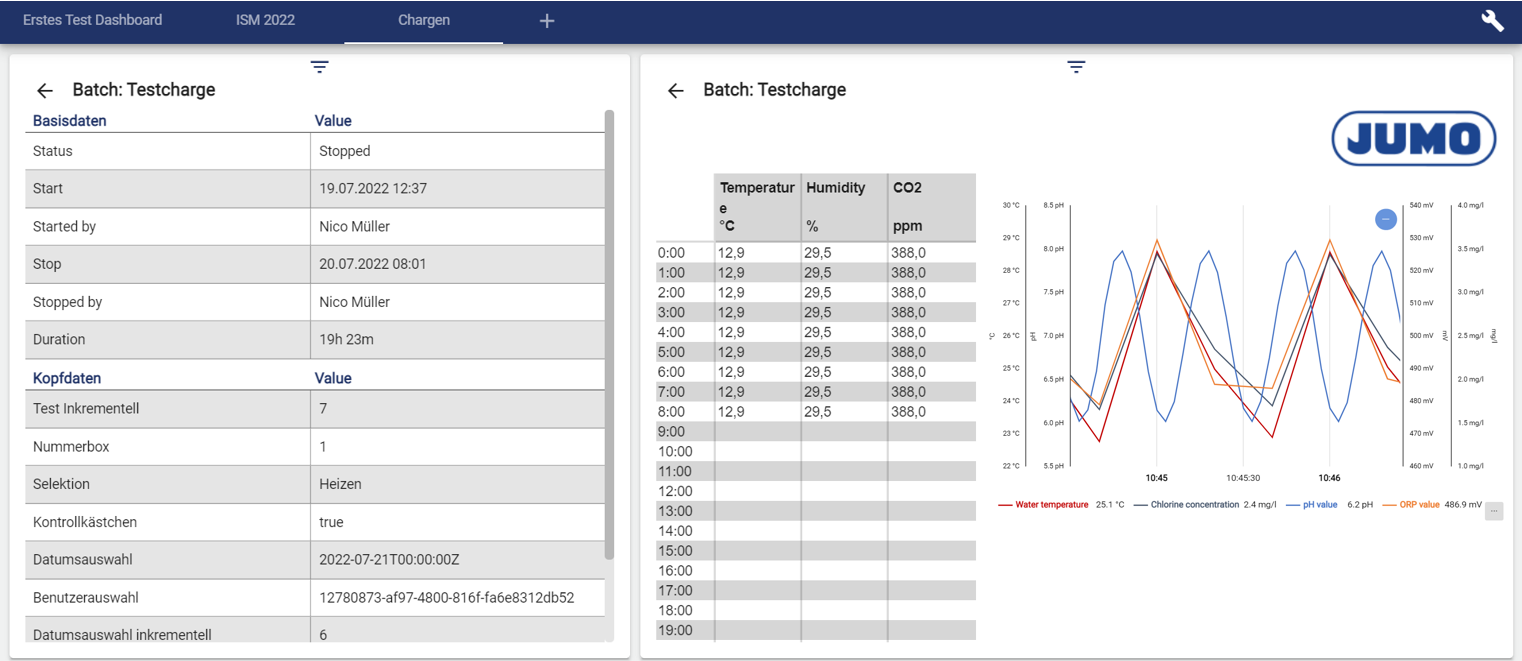
Task: Open filter icon above right batch panel
Action: 1076,67
